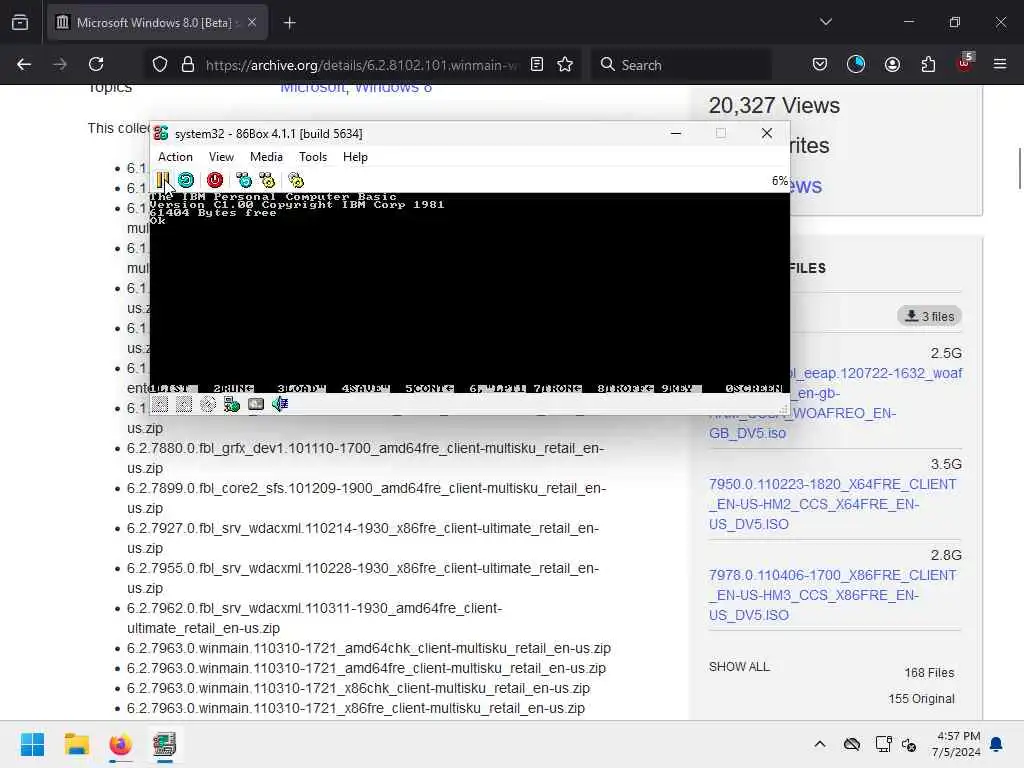Go back to the previous page

(x=24, y=65)
